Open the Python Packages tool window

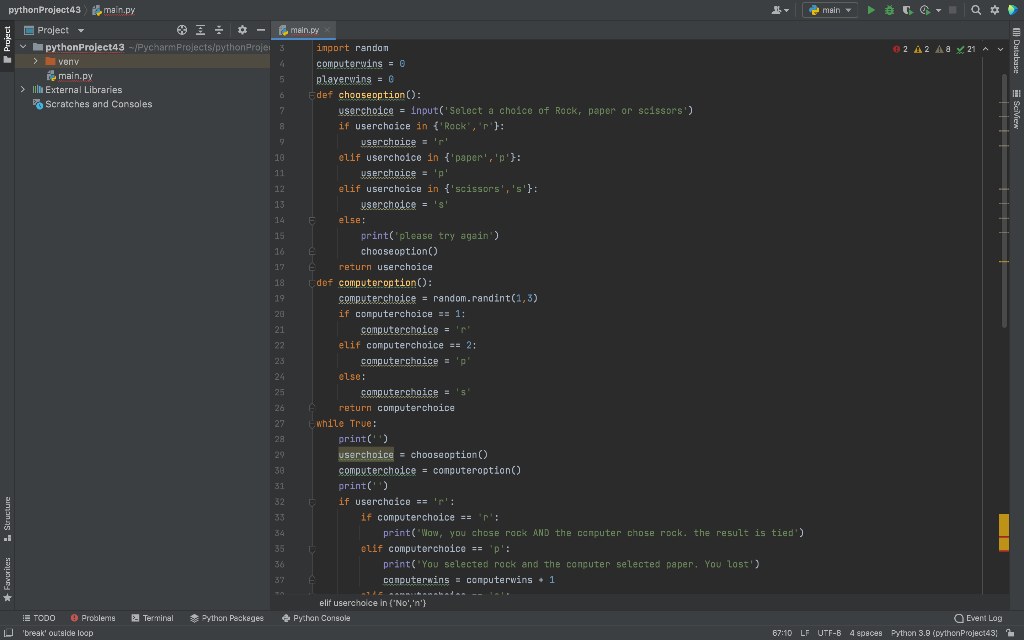click(227, 618)
